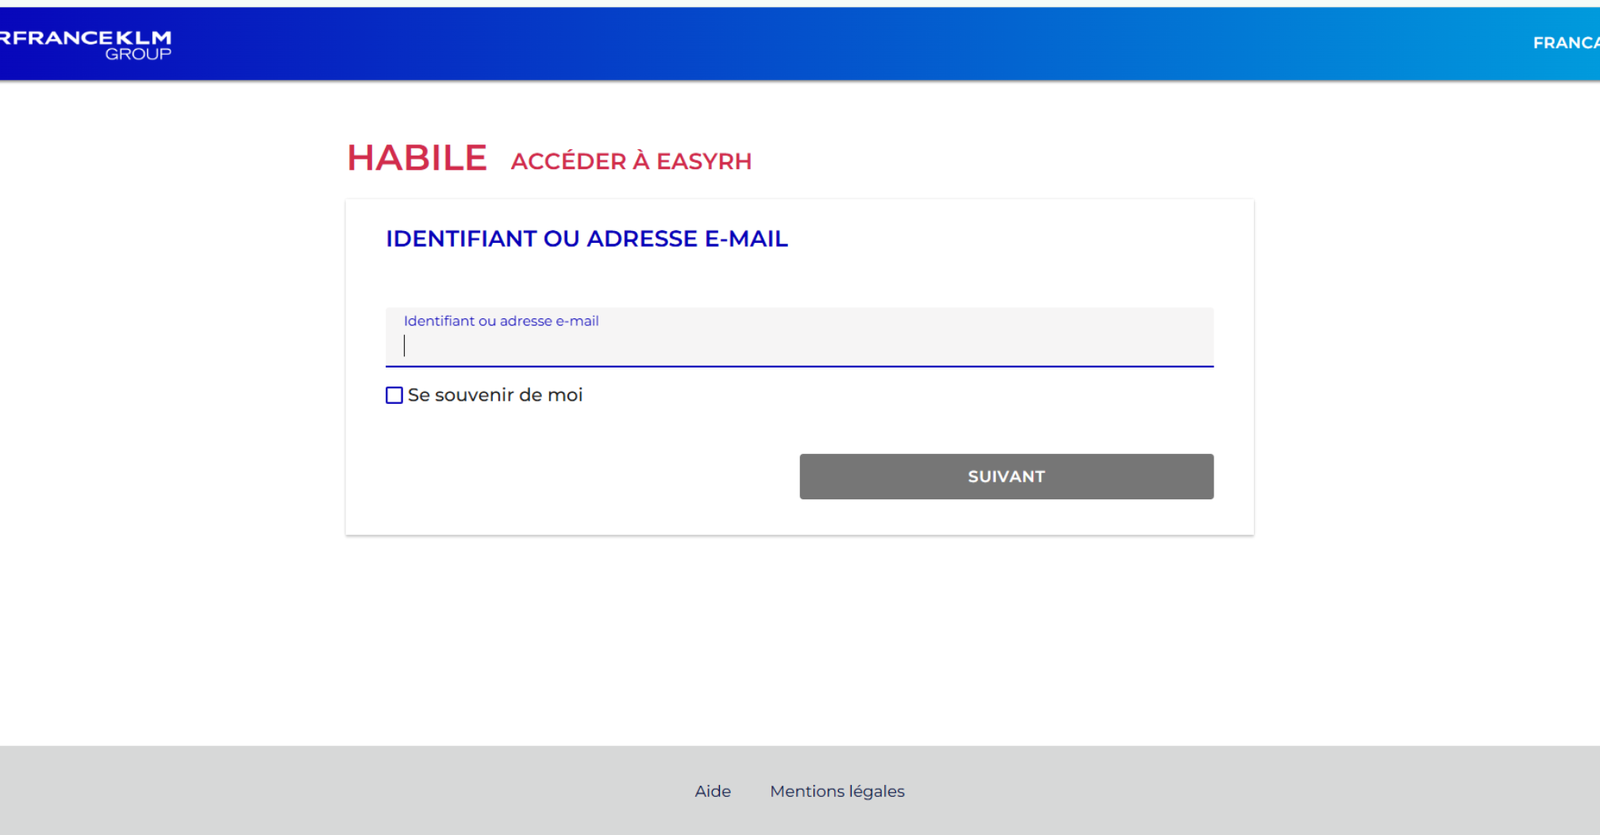Enable the Se souvenir de moi checkbox

click(x=393, y=395)
